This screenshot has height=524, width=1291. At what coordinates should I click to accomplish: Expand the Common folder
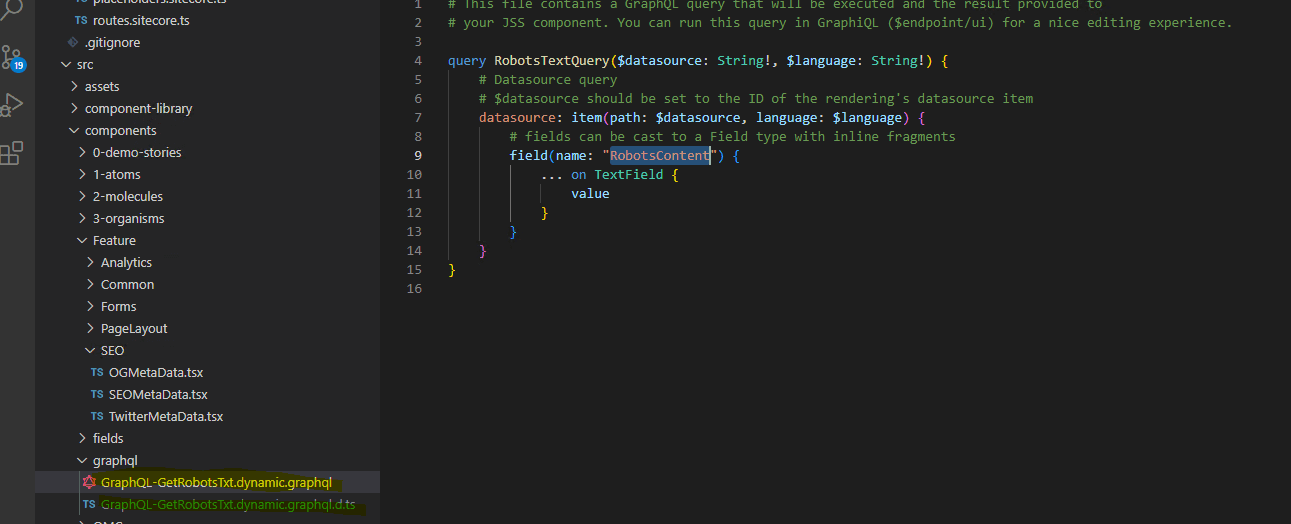click(x=90, y=284)
